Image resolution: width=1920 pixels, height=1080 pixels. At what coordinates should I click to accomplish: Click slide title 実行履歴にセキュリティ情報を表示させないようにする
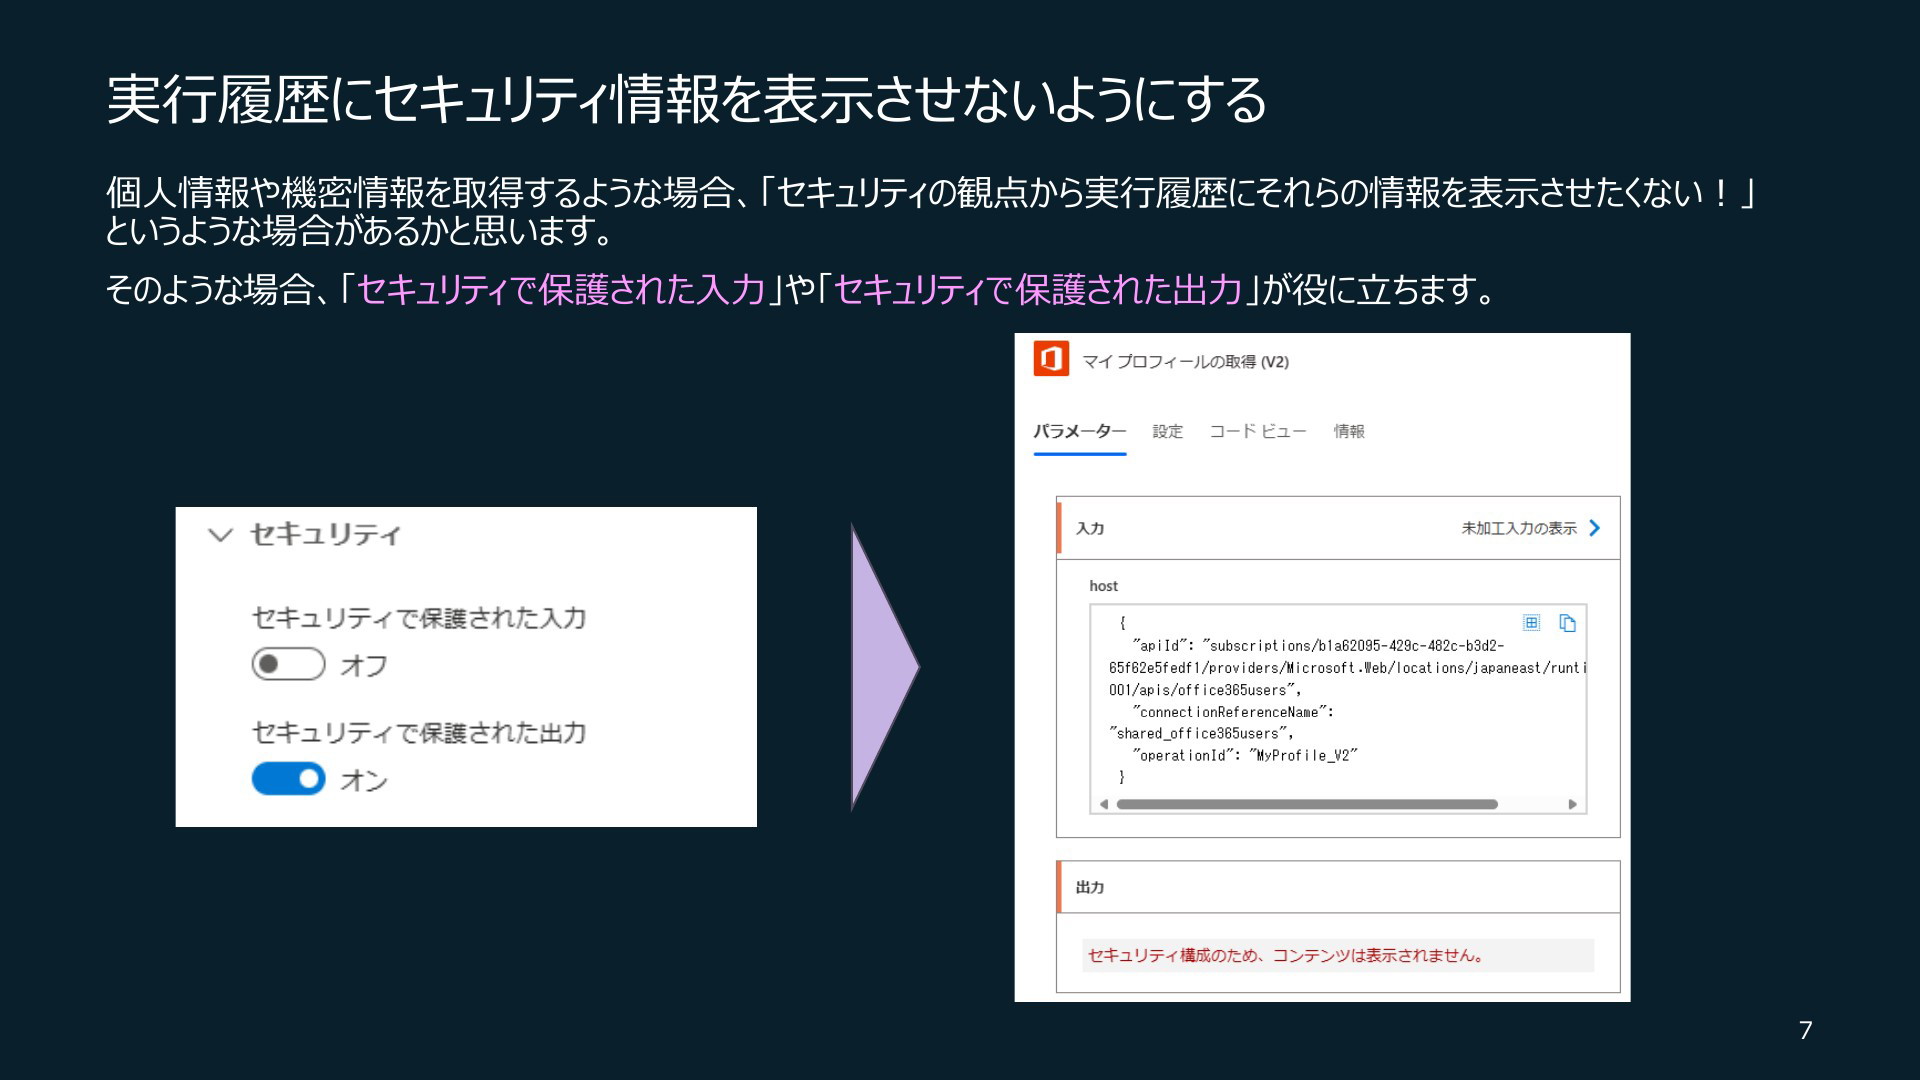(x=687, y=100)
